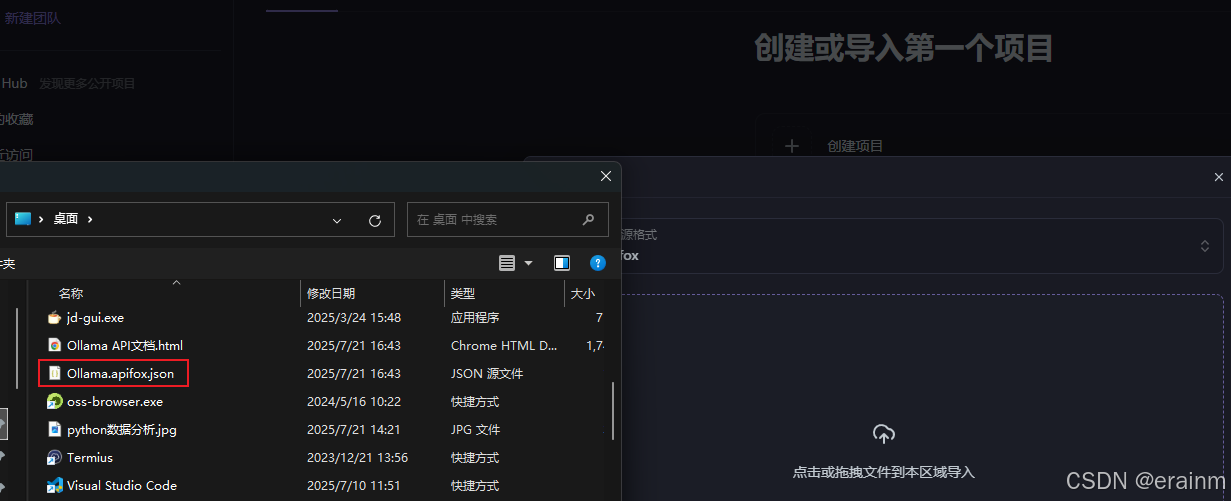
Task: Click the date 2025/7/10 11:51
Action: coord(354,485)
